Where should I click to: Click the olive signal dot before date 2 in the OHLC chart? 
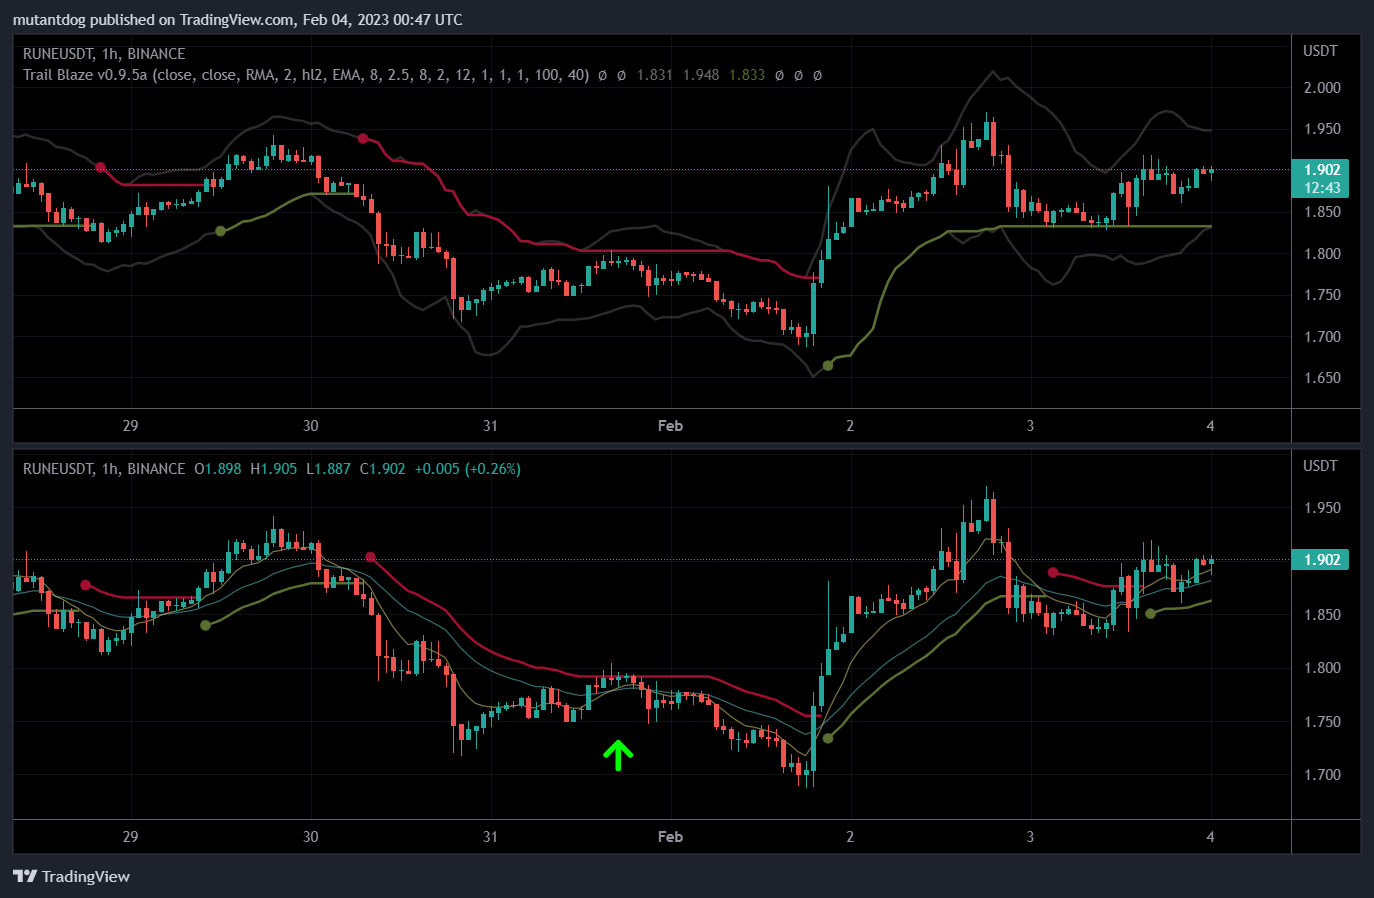tap(827, 738)
